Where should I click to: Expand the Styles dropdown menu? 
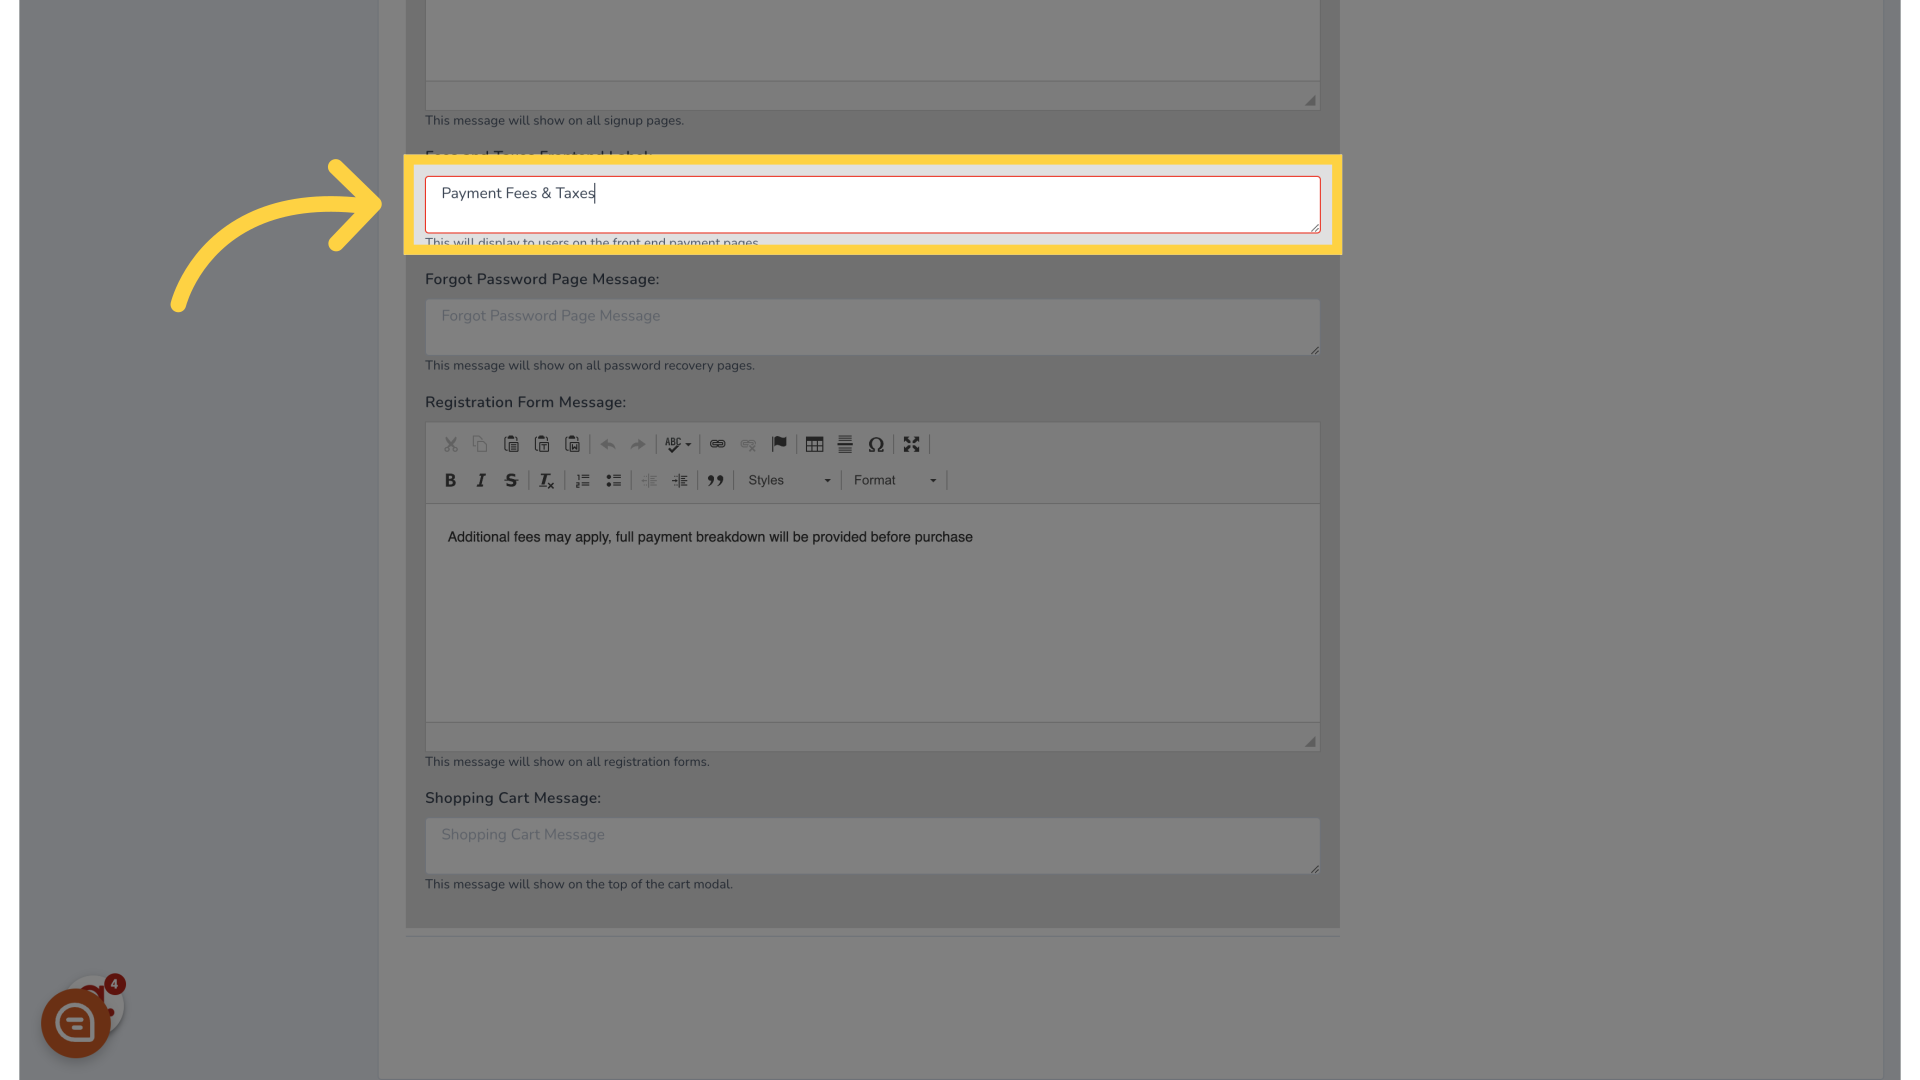(787, 479)
